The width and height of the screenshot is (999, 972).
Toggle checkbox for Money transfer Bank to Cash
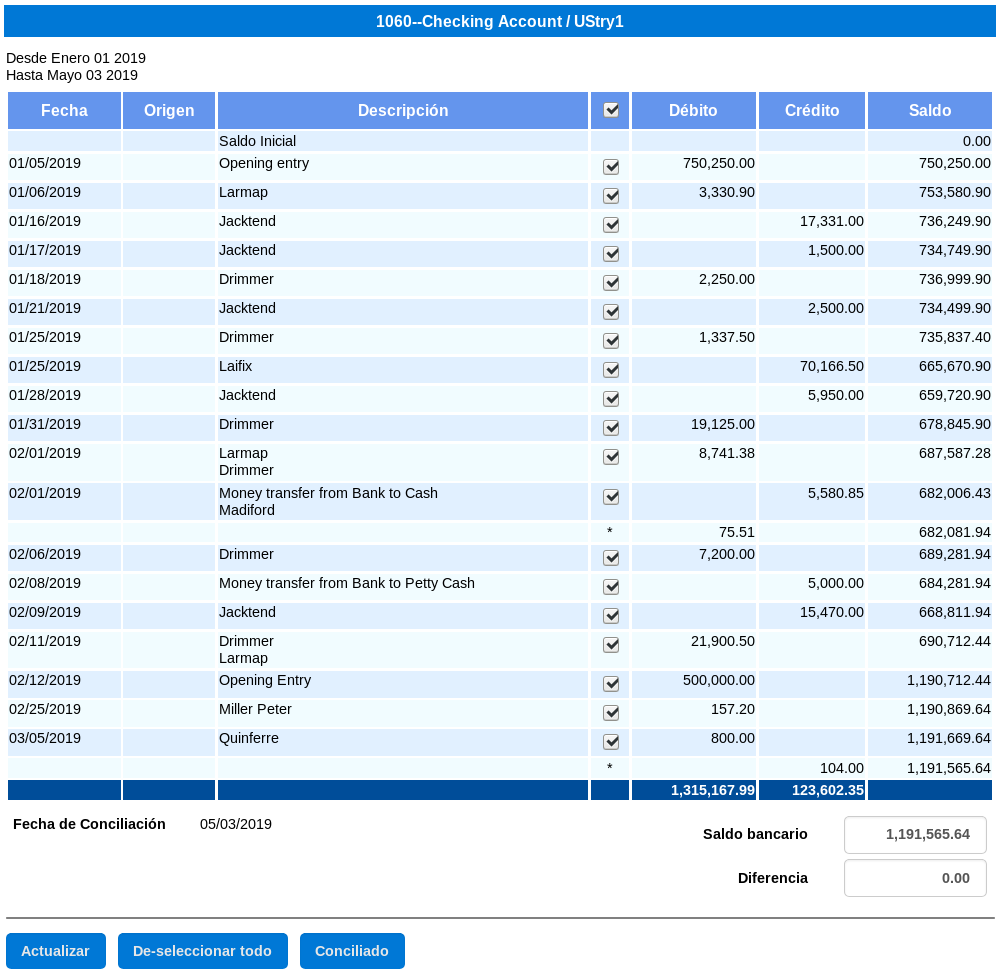(611, 497)
